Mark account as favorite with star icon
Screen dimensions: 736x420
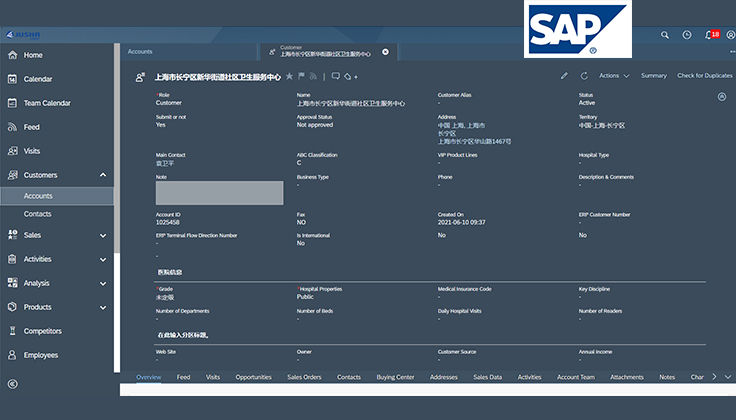[289, 76]
